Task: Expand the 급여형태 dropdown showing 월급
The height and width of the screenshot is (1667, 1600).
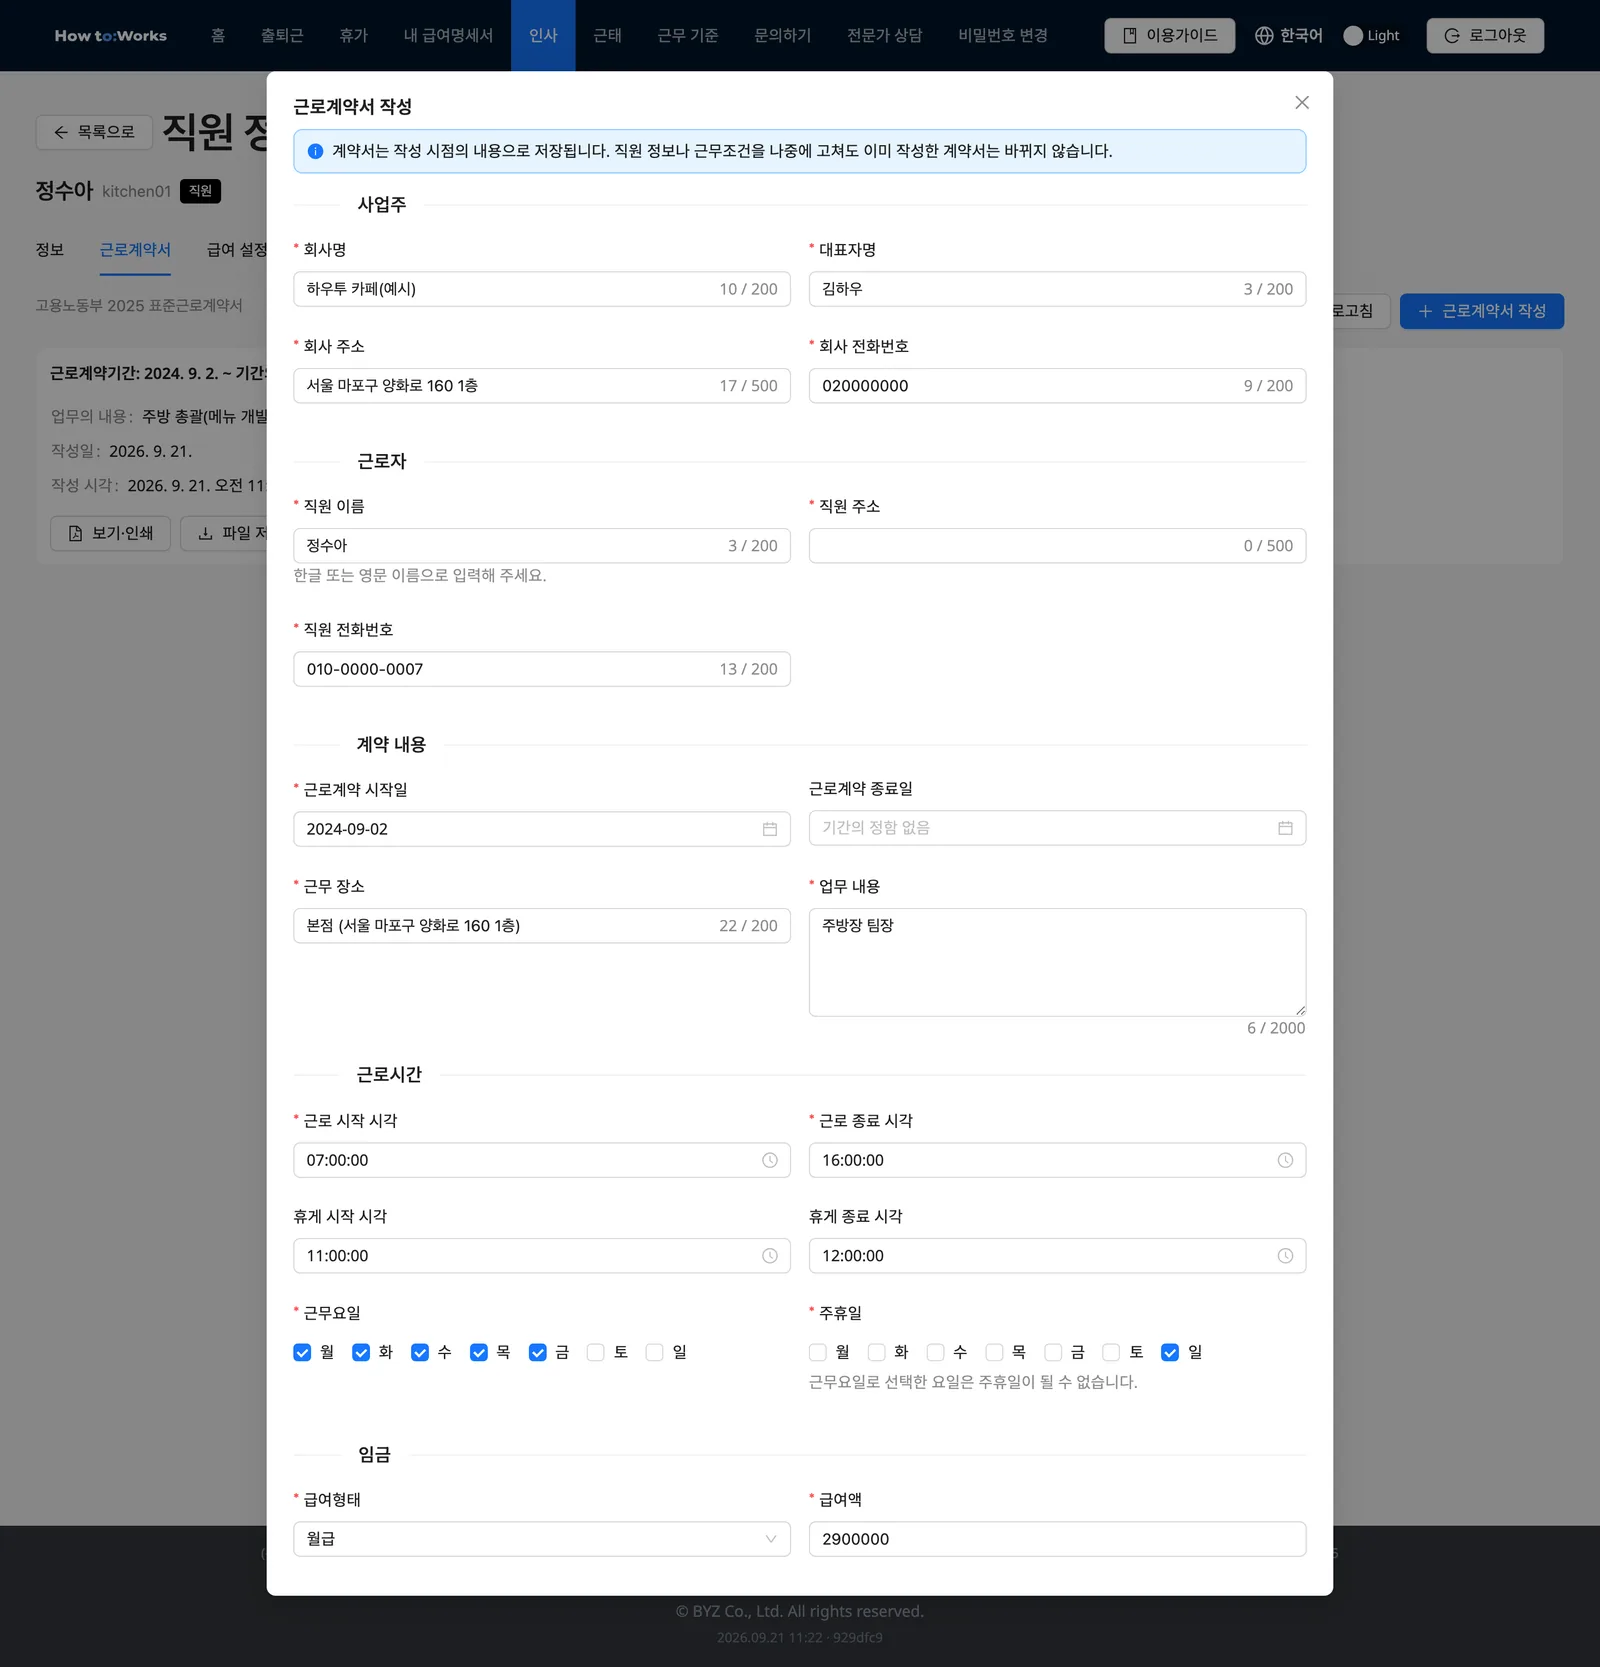Action: pos(542,1539)
